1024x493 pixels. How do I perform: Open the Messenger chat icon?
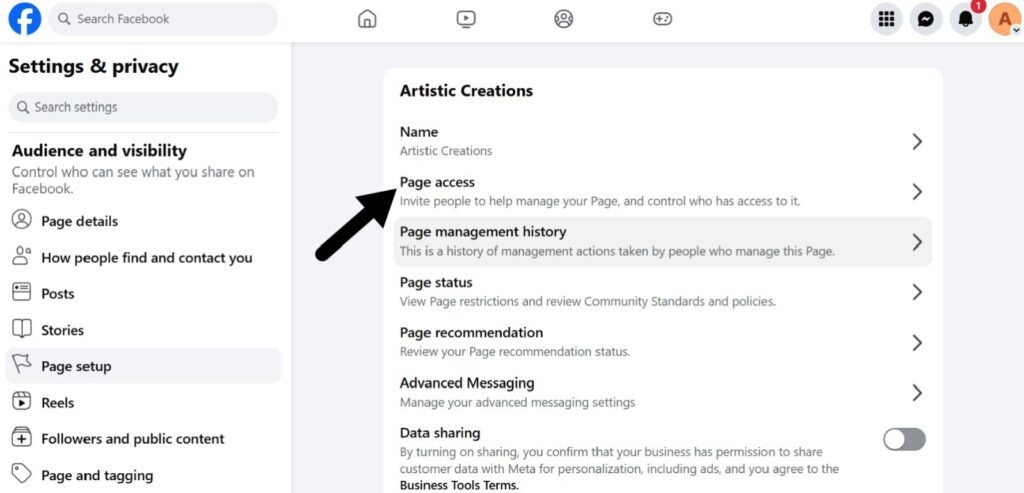click(x=926, y=19)
